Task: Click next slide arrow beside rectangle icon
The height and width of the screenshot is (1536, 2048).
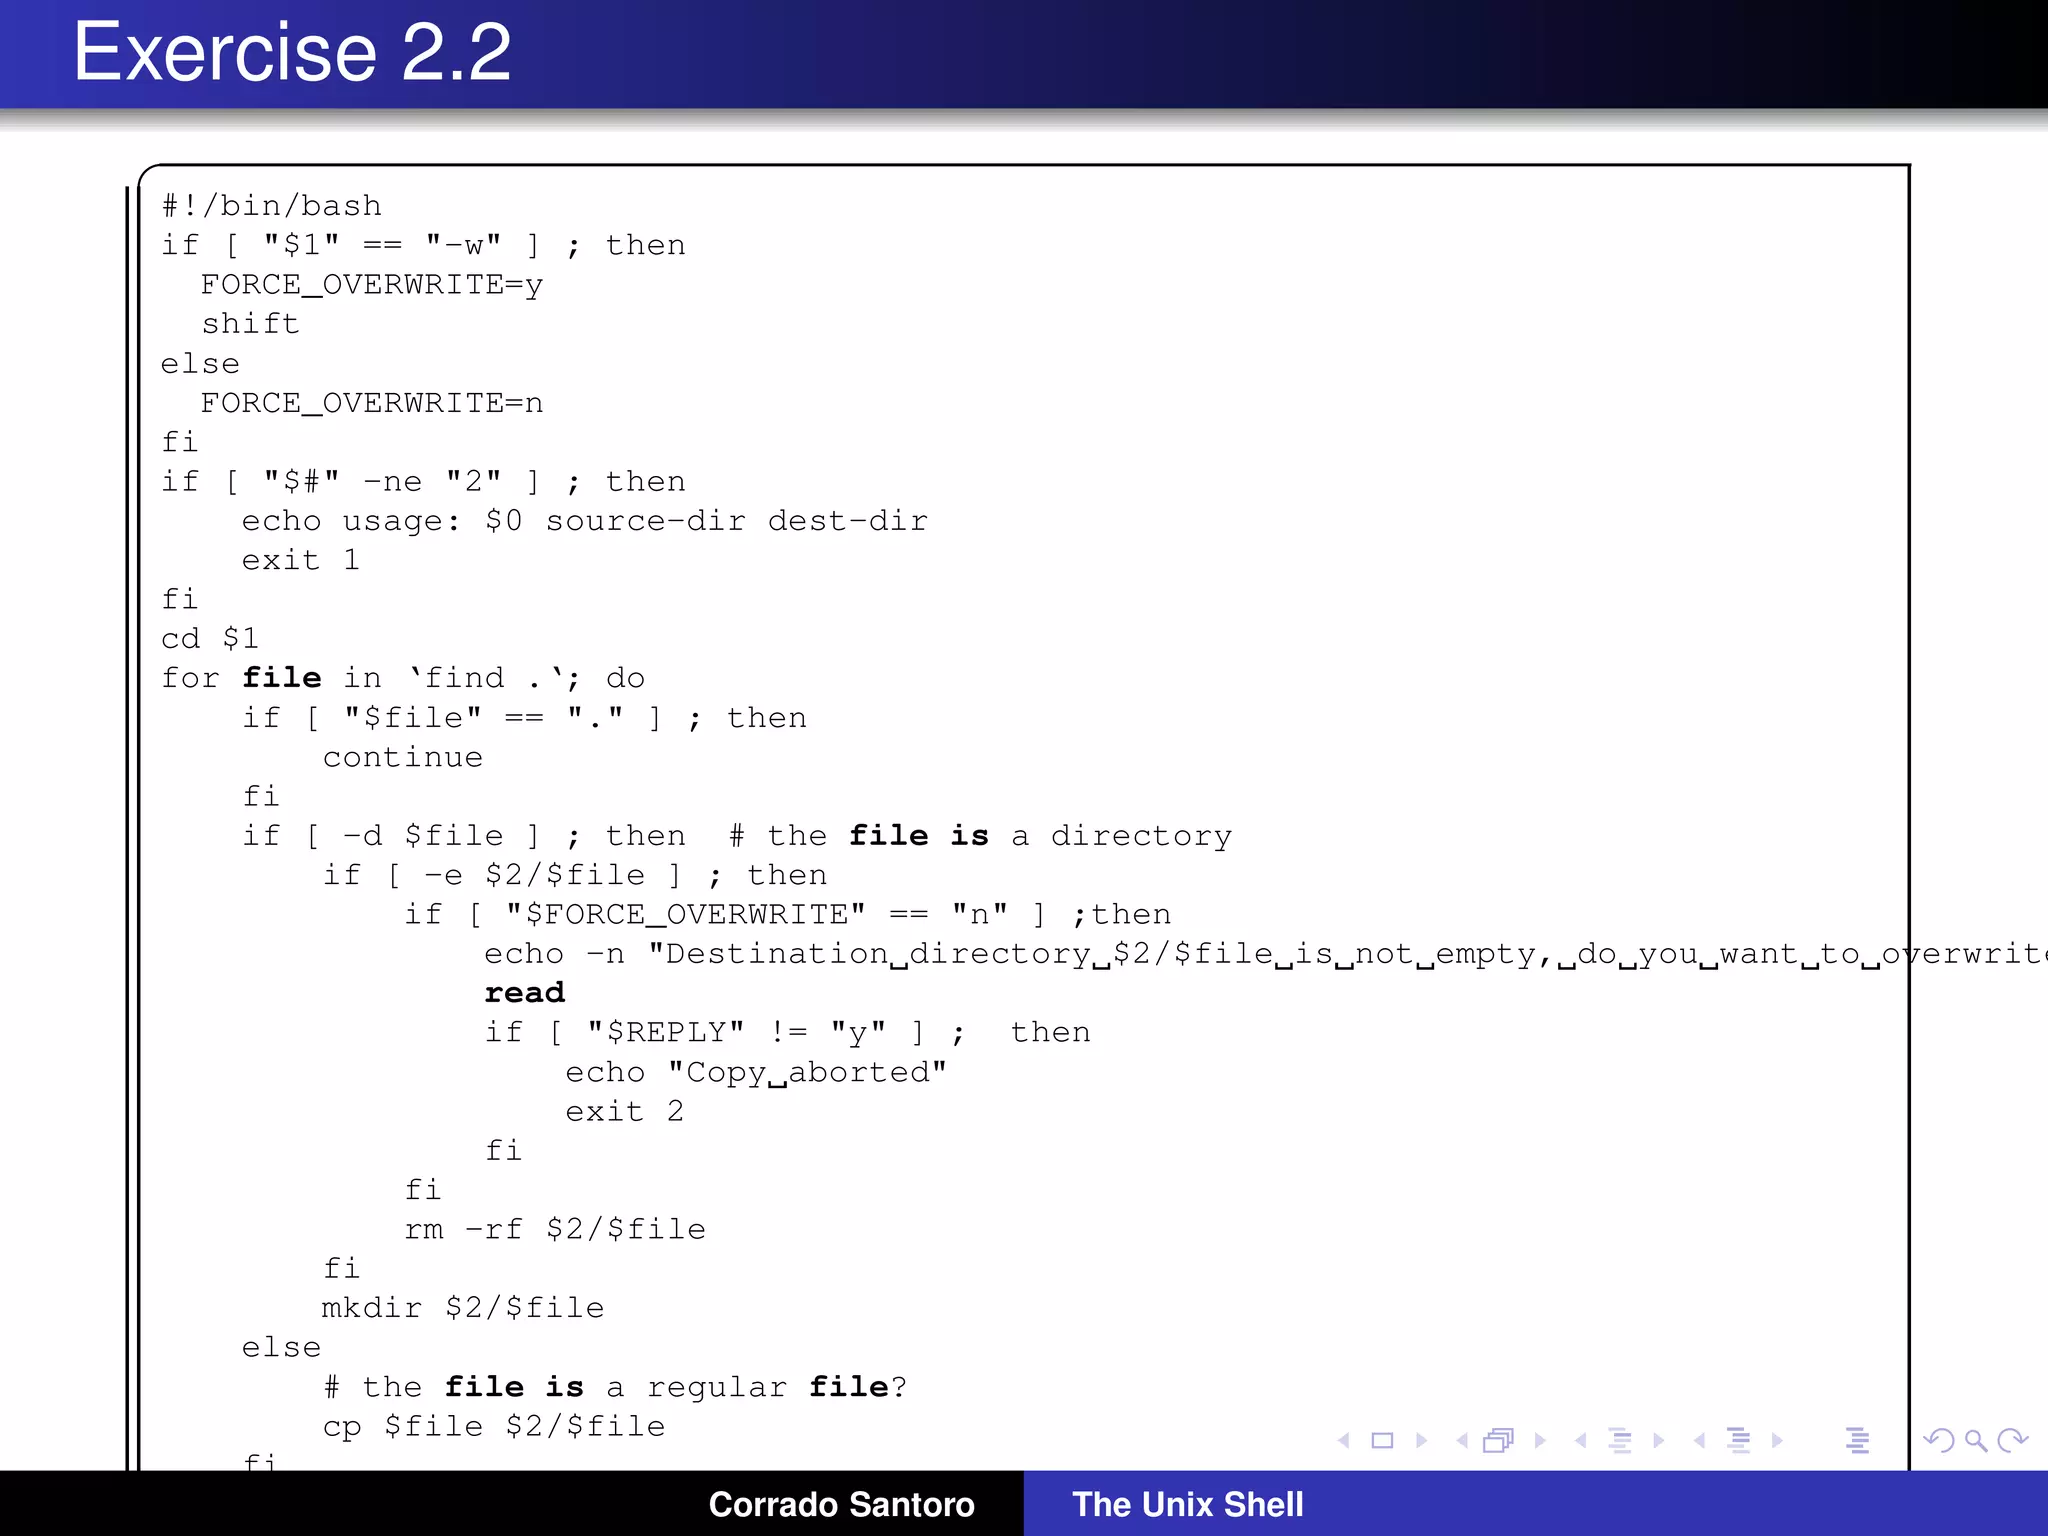Action: tap(1421, 1441)
